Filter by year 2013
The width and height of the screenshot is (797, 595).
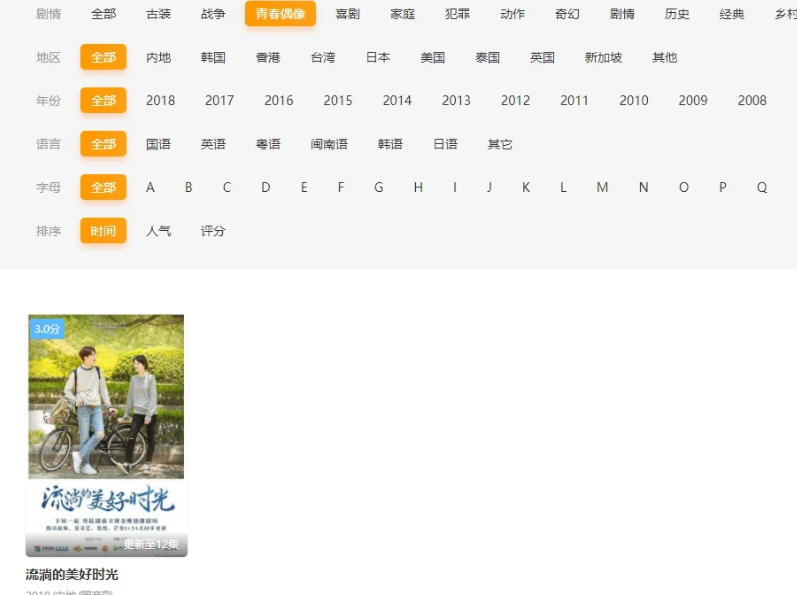456,101
